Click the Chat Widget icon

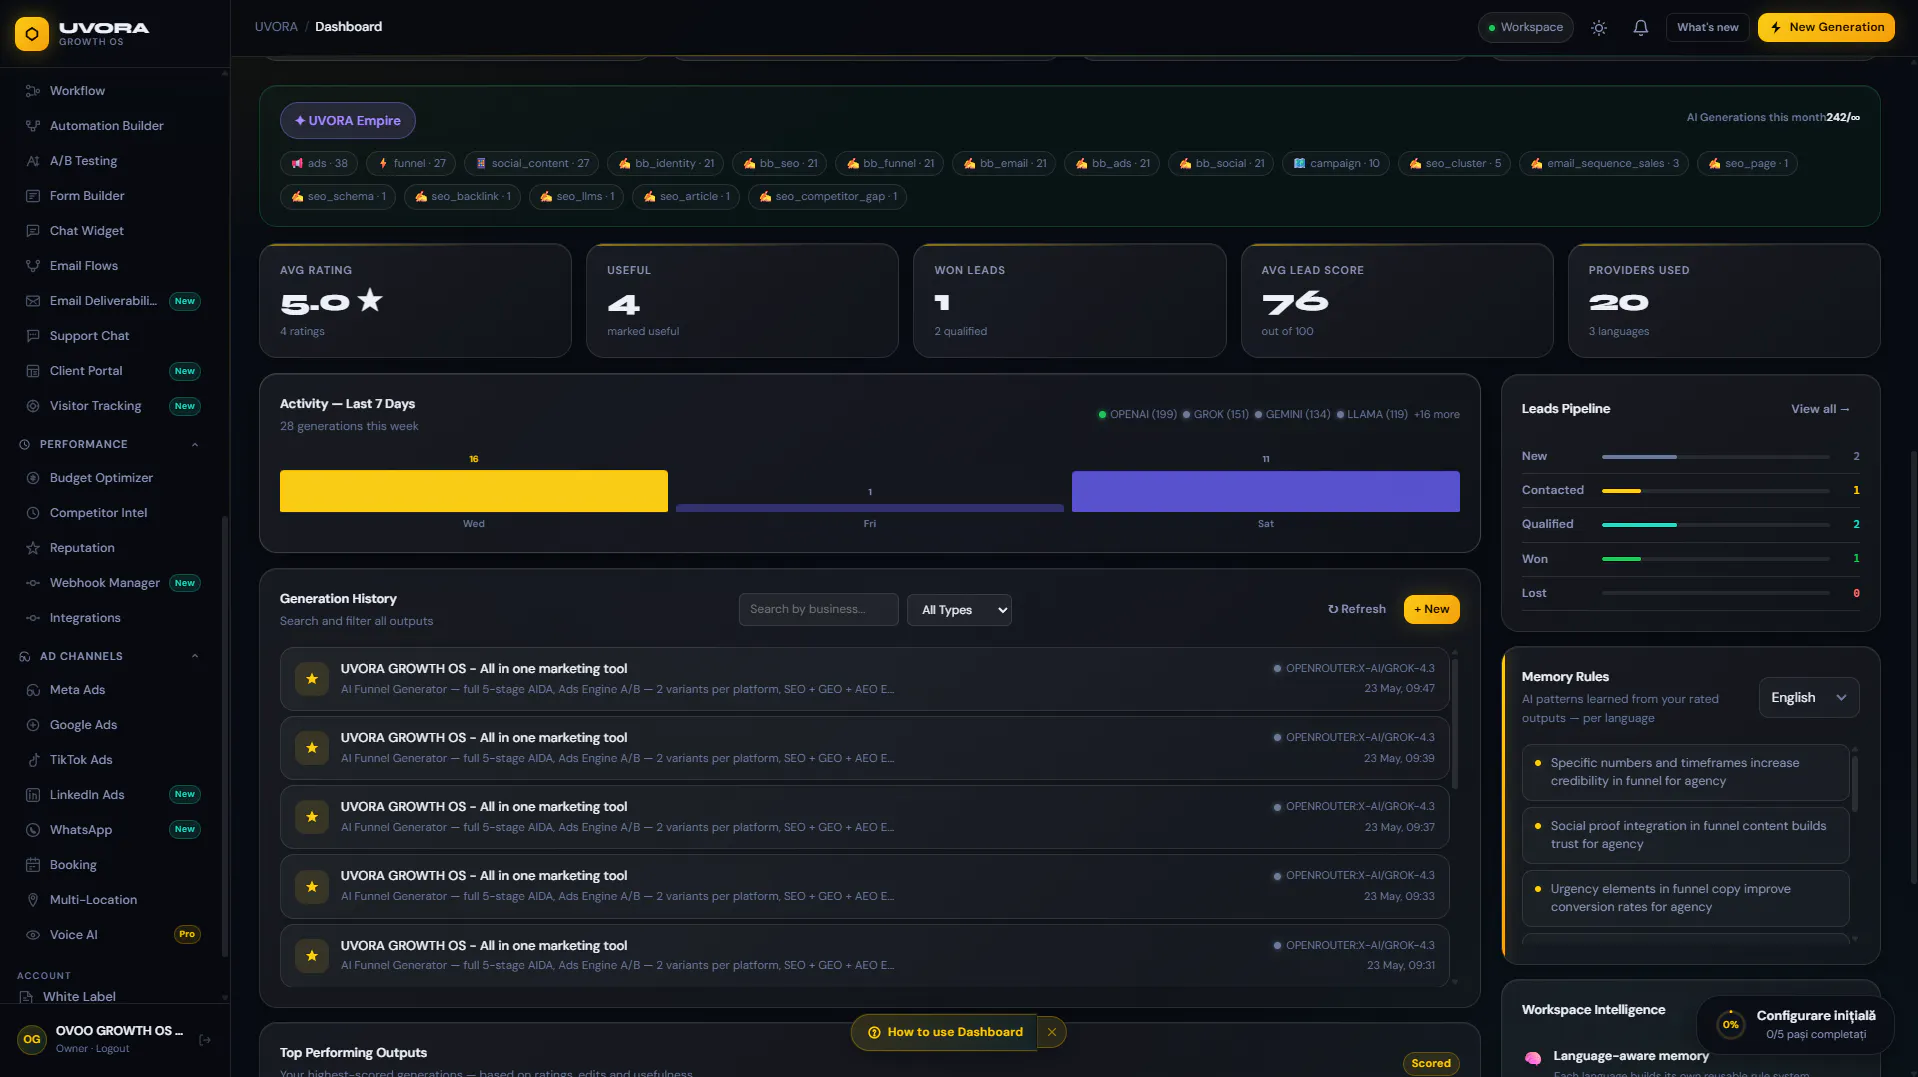tap(33, 231)
